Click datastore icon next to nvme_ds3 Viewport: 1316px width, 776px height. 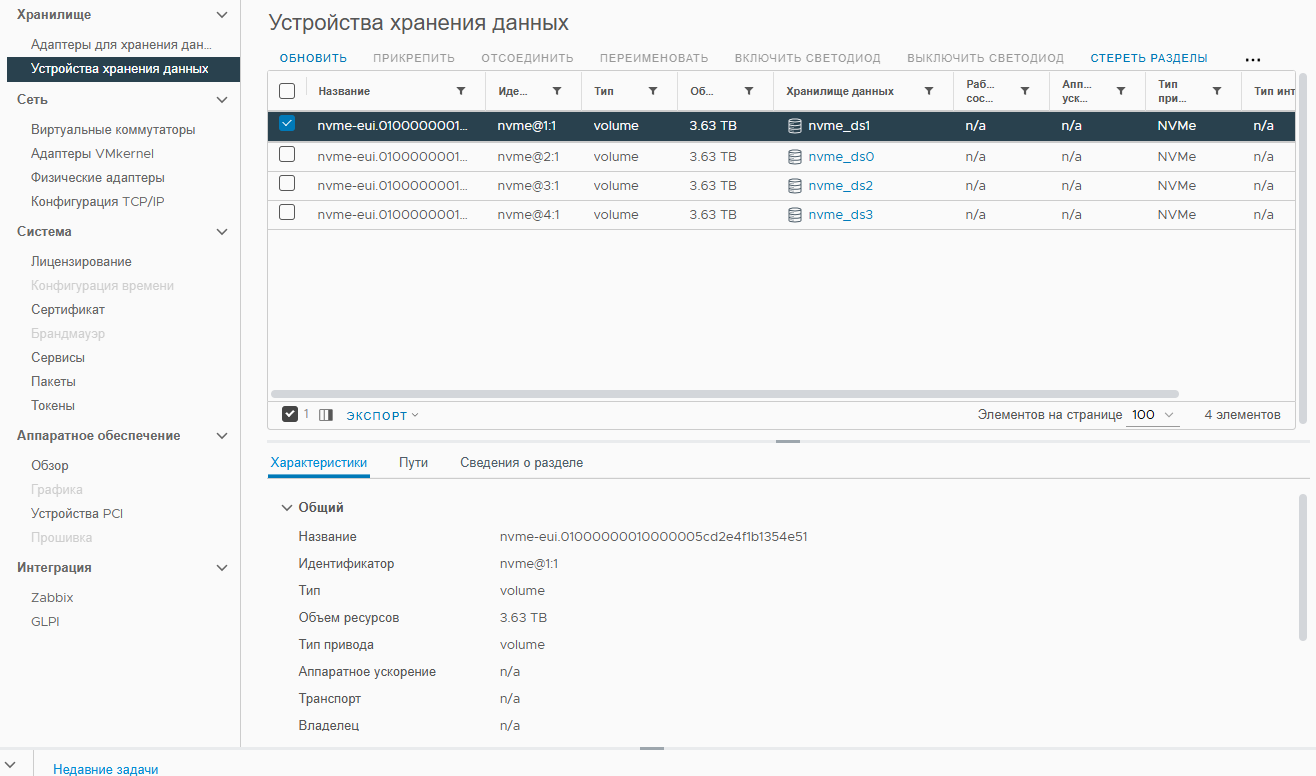(x=795, y=215)
